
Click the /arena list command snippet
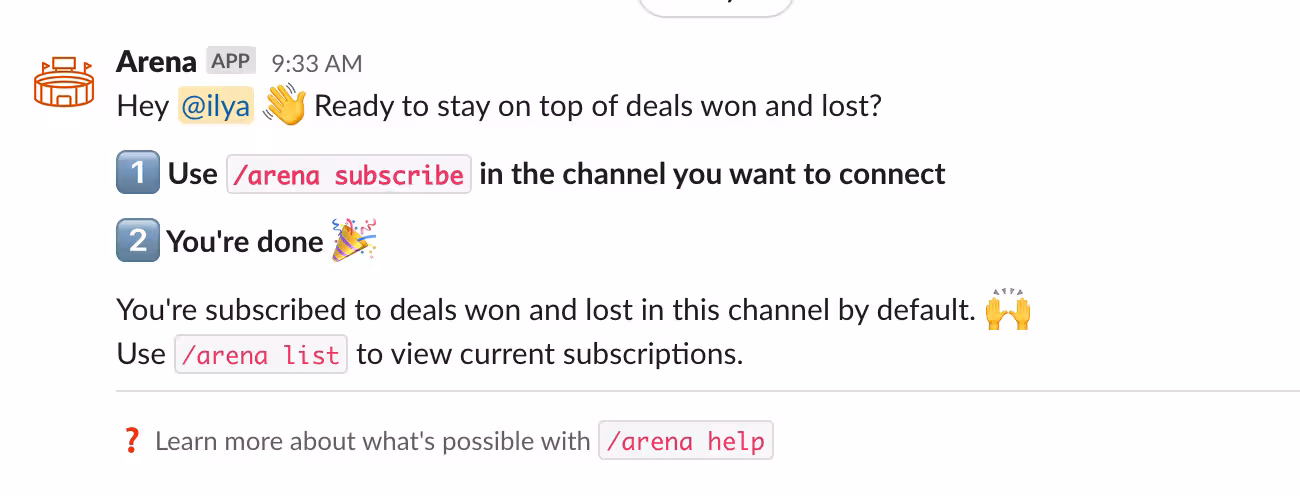261,355
